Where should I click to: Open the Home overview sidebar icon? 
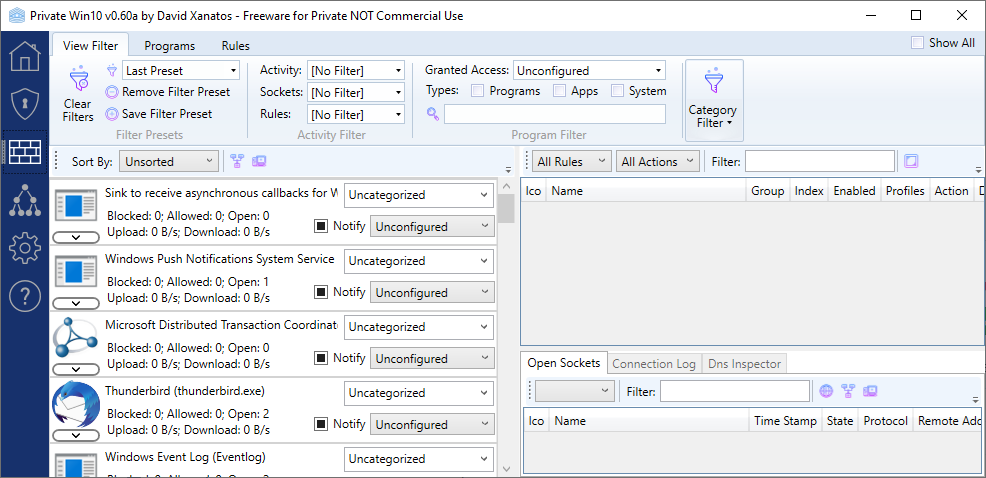(x=25, y=56)
